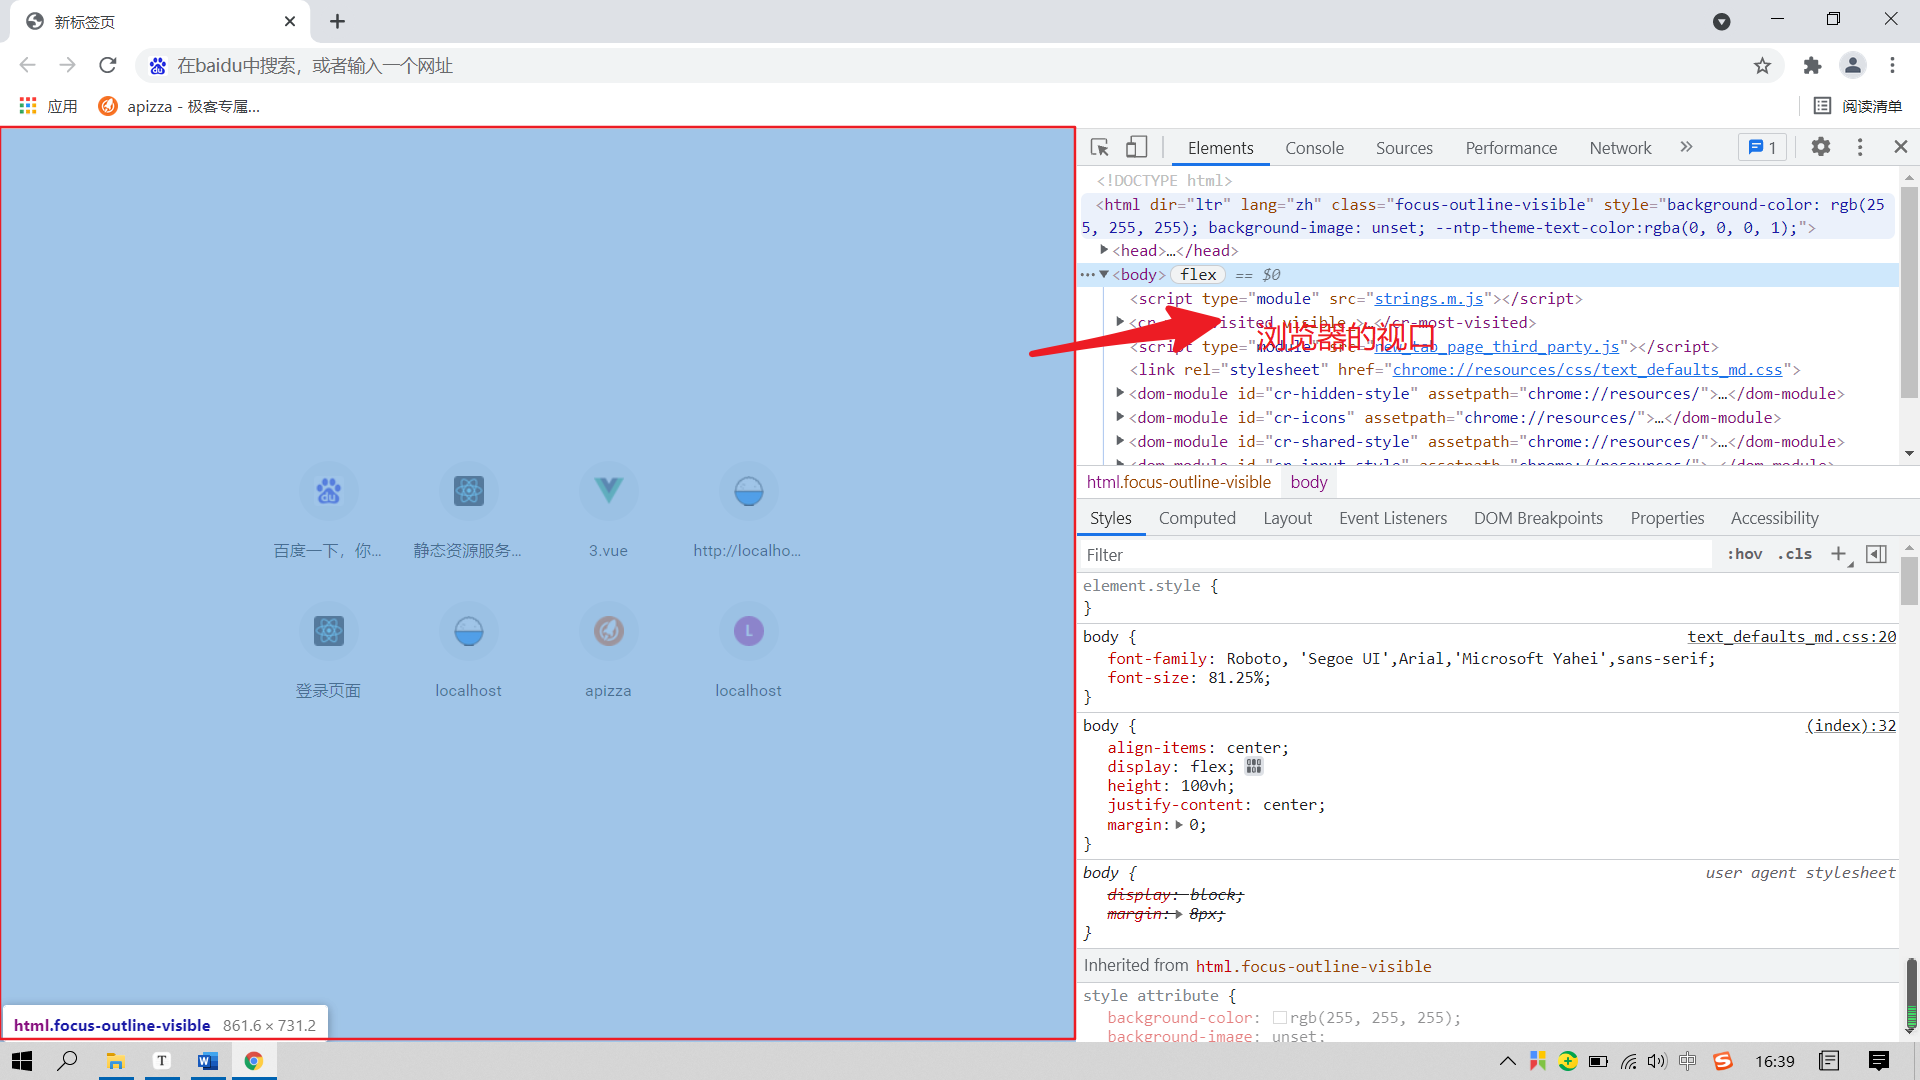The width and height of the screenshot is (1920, 1080).
Task: Click the new style rule plus icon
Action: coord(1838,554)
